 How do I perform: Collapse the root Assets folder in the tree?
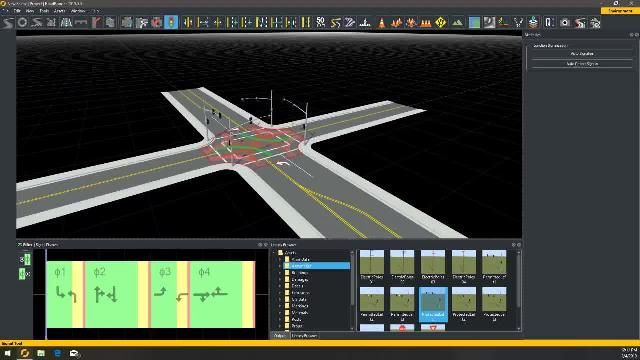pyautogui.click(x=274, y=253)
